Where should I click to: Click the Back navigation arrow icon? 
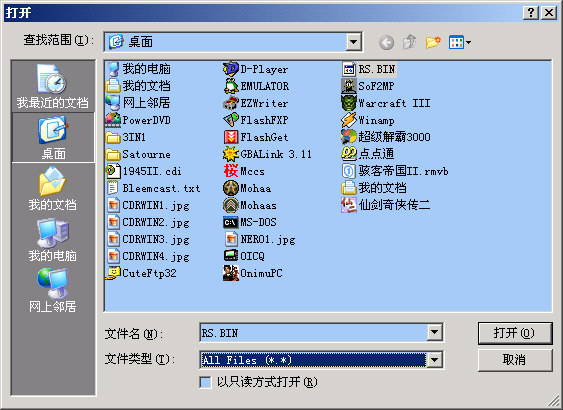point(386,43)
